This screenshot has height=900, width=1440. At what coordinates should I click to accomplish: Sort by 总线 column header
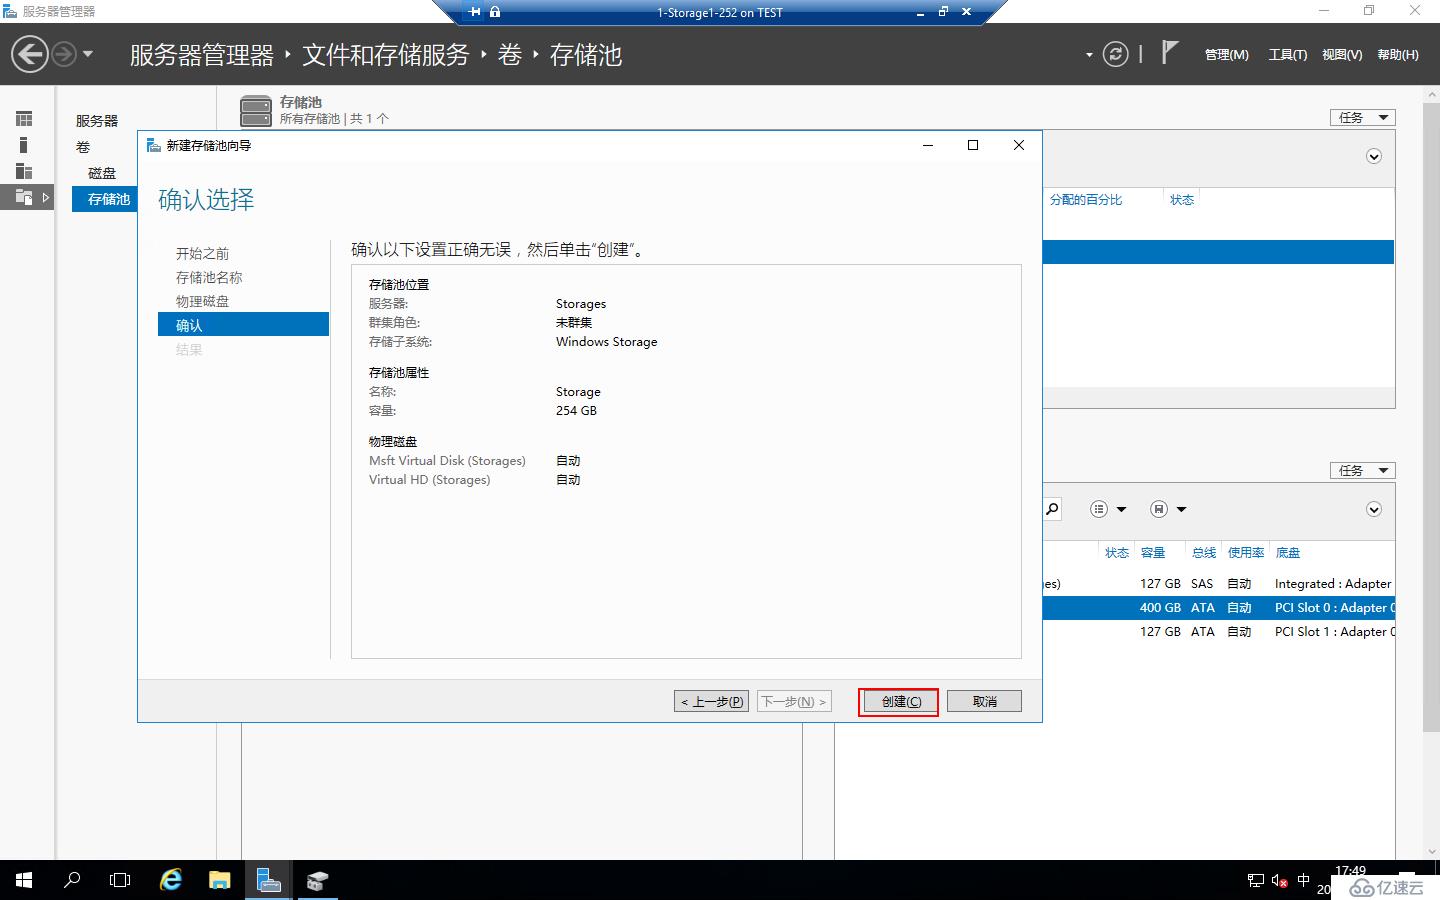tap(1204, 553)
